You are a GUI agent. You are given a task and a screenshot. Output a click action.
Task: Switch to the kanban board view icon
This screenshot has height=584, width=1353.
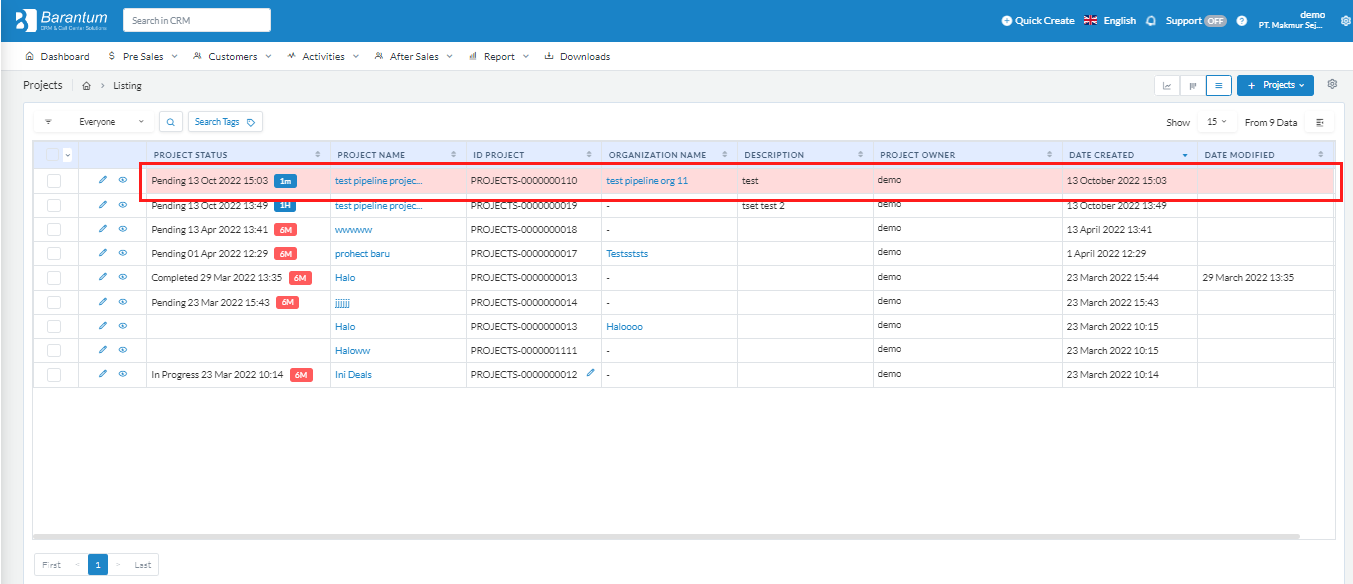[1193, 86]
